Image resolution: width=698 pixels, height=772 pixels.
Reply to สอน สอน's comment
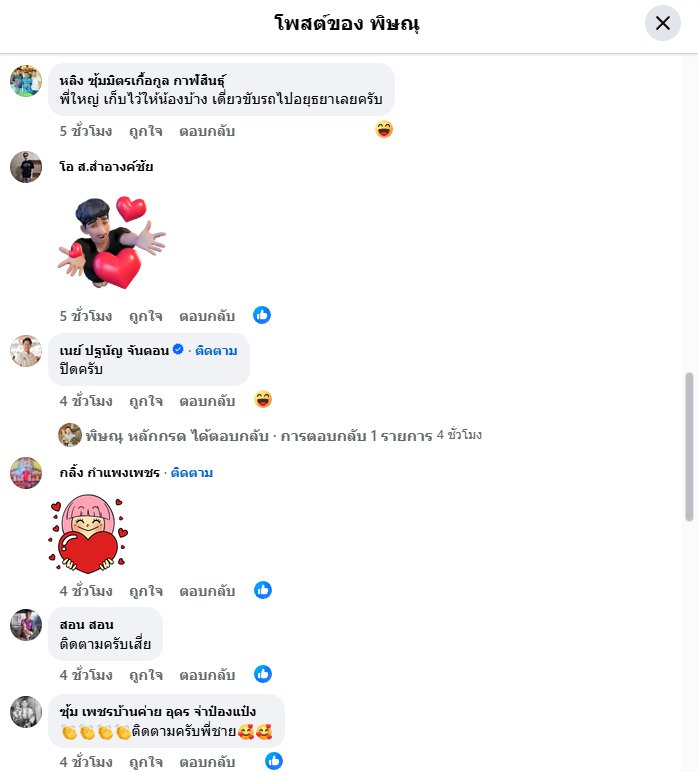tap(207, 675)
